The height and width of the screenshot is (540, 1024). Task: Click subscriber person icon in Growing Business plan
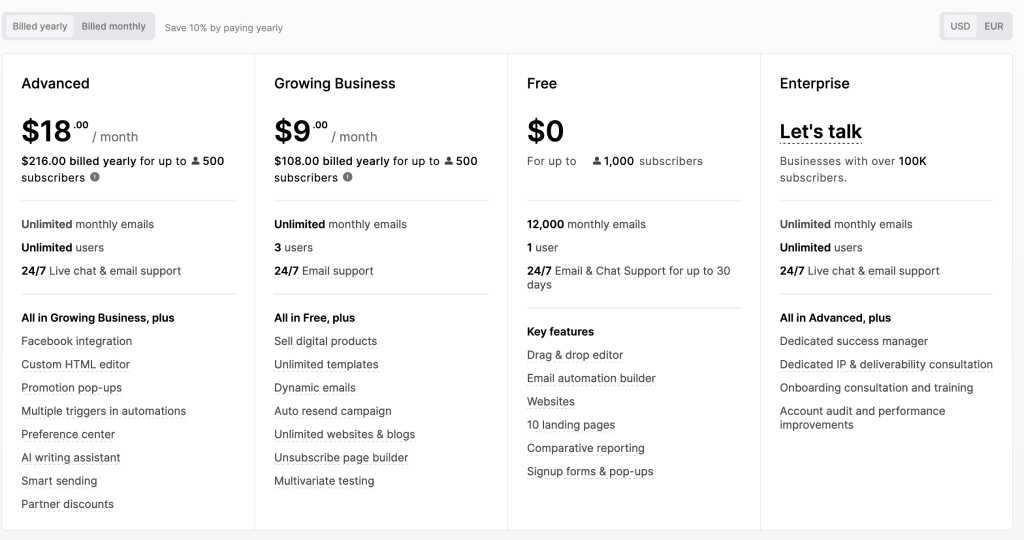coord(449,161)
